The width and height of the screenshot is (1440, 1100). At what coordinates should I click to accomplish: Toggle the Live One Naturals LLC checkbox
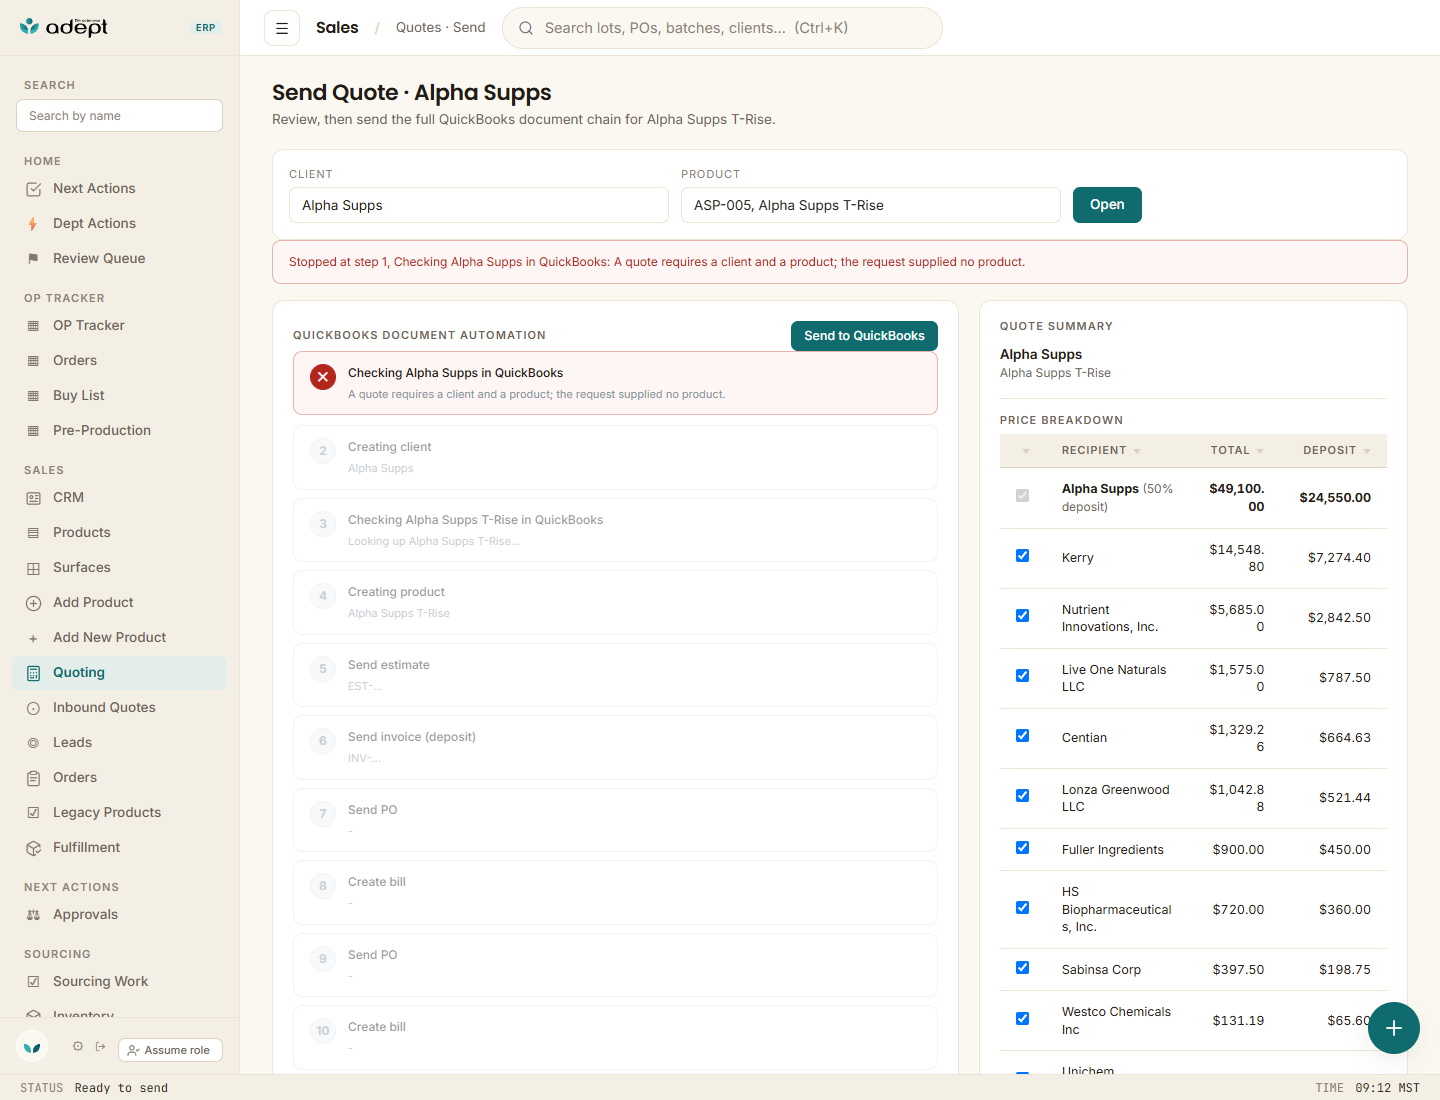pyautogui.click(x=1022, y=676)
